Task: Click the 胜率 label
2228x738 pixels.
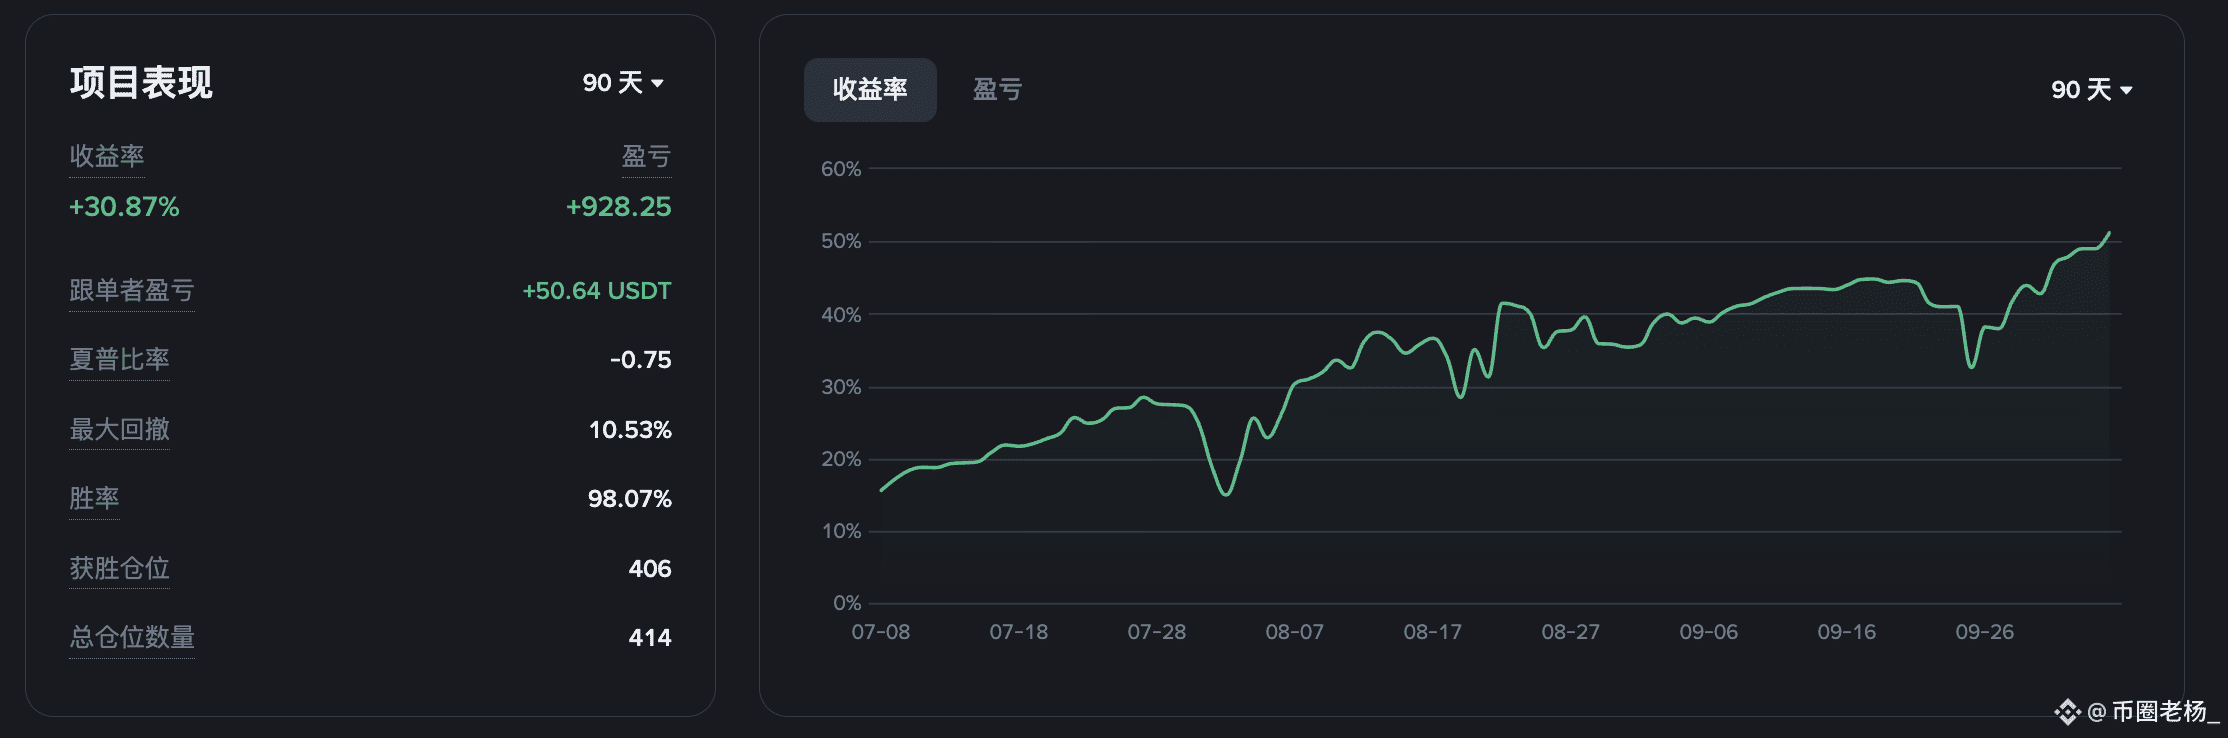Action: [x=94, y=498]
